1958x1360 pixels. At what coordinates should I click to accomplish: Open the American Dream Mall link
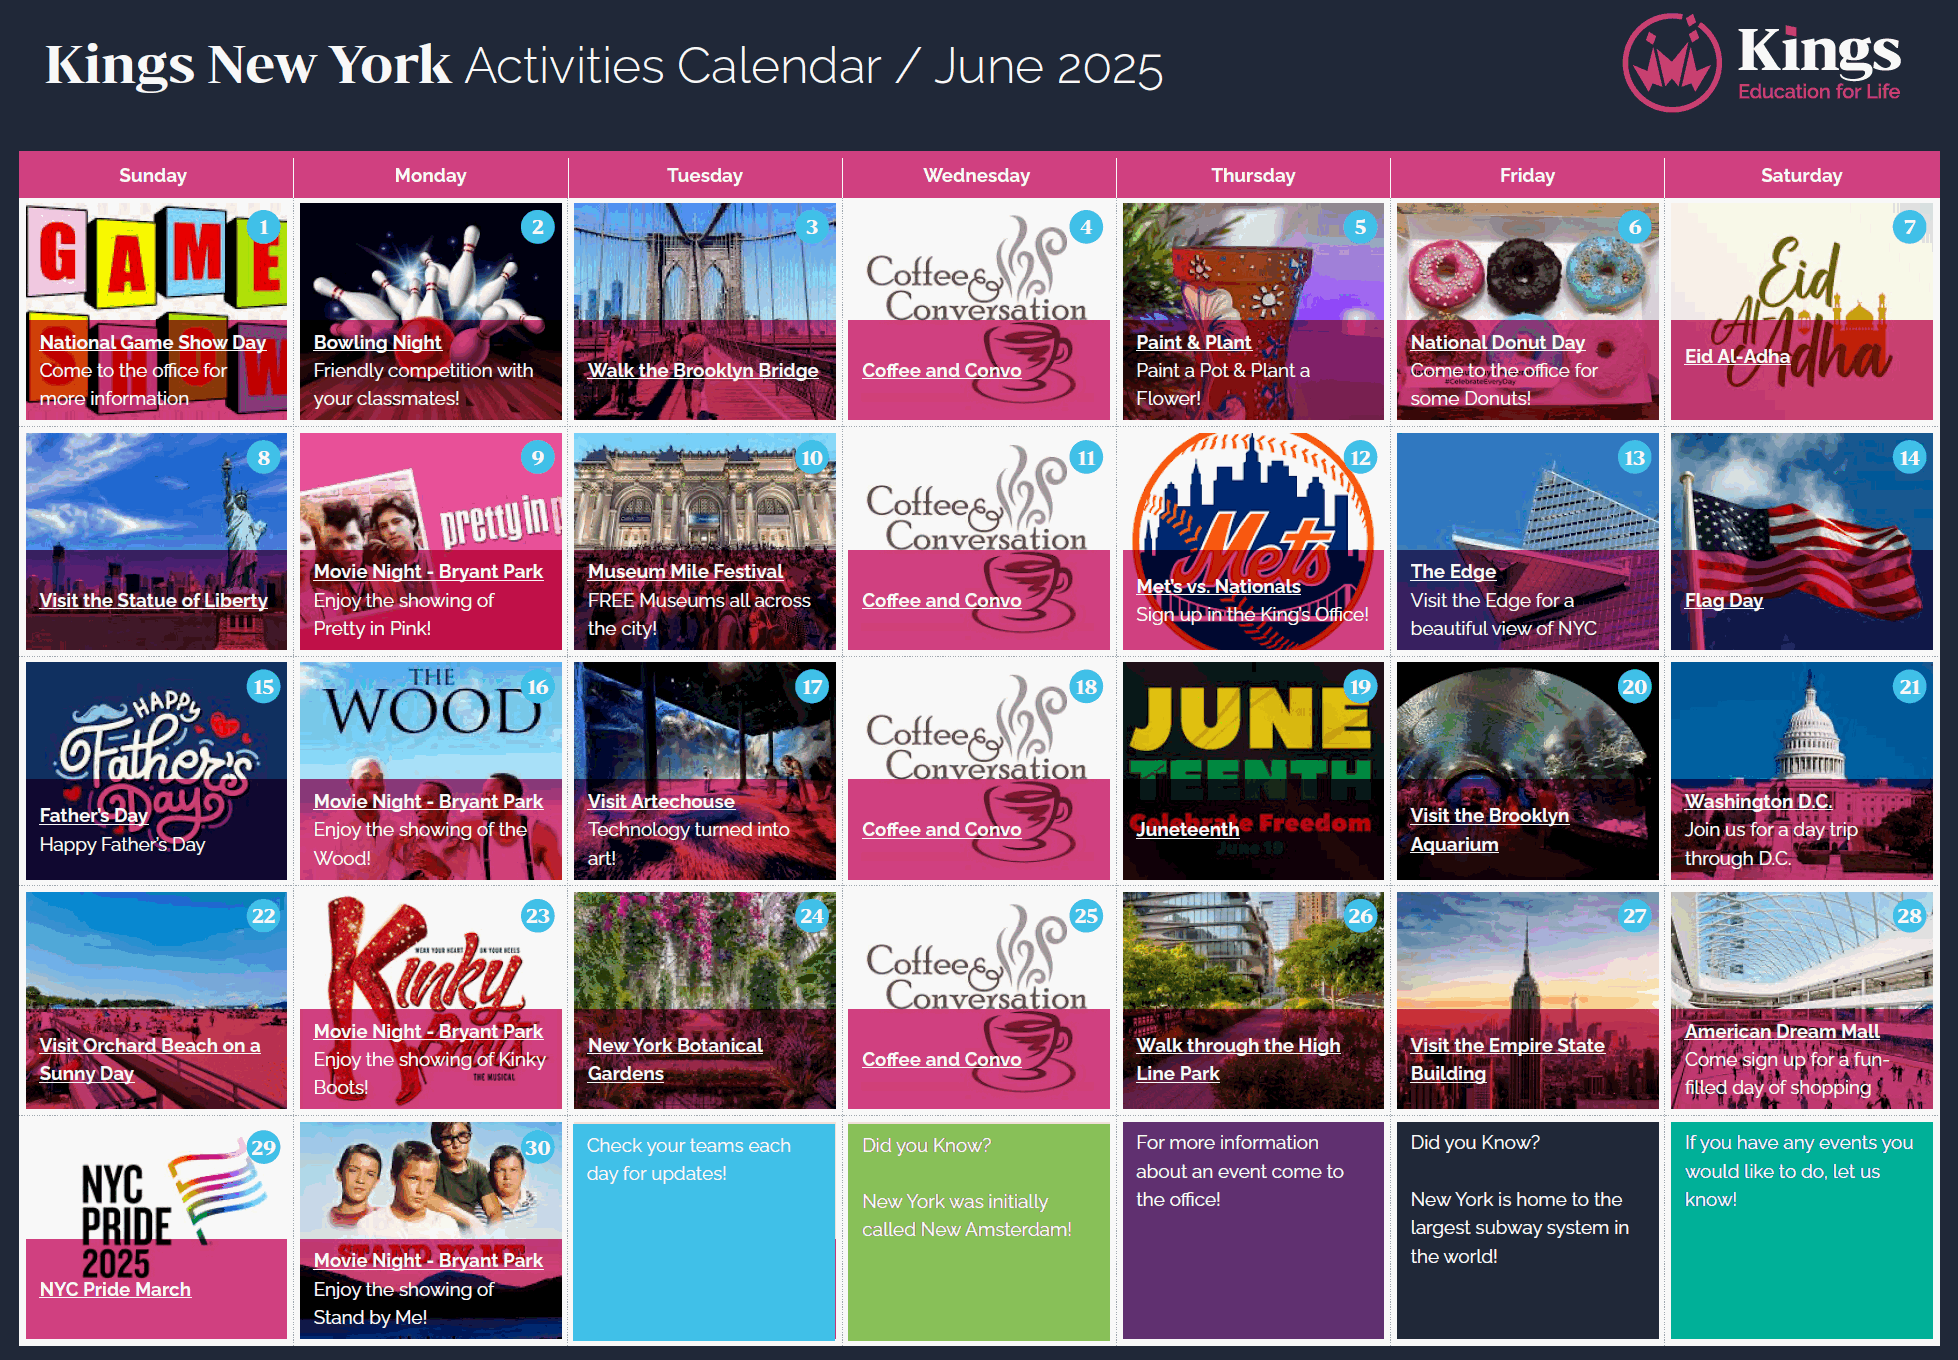1781,1031
